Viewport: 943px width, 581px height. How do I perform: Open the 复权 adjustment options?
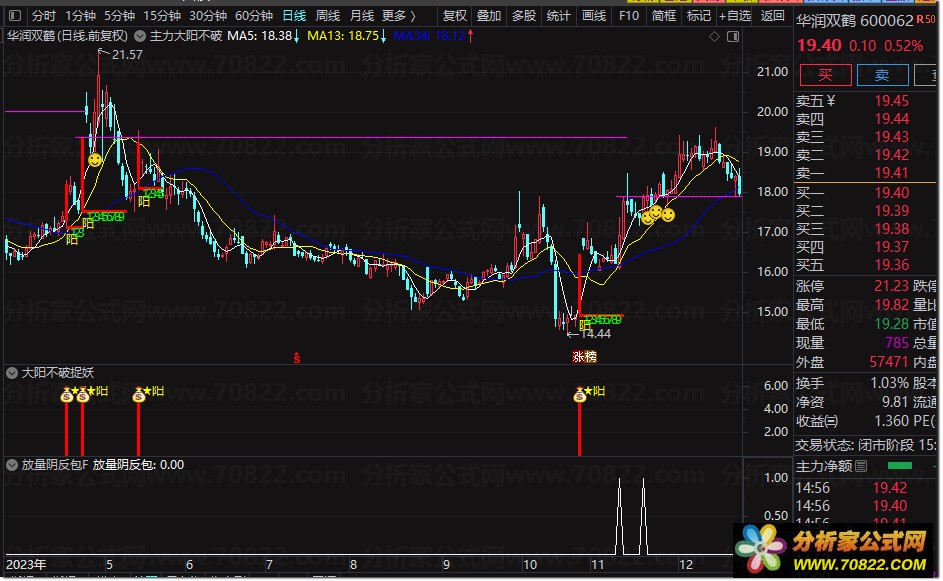click(454, 16)
